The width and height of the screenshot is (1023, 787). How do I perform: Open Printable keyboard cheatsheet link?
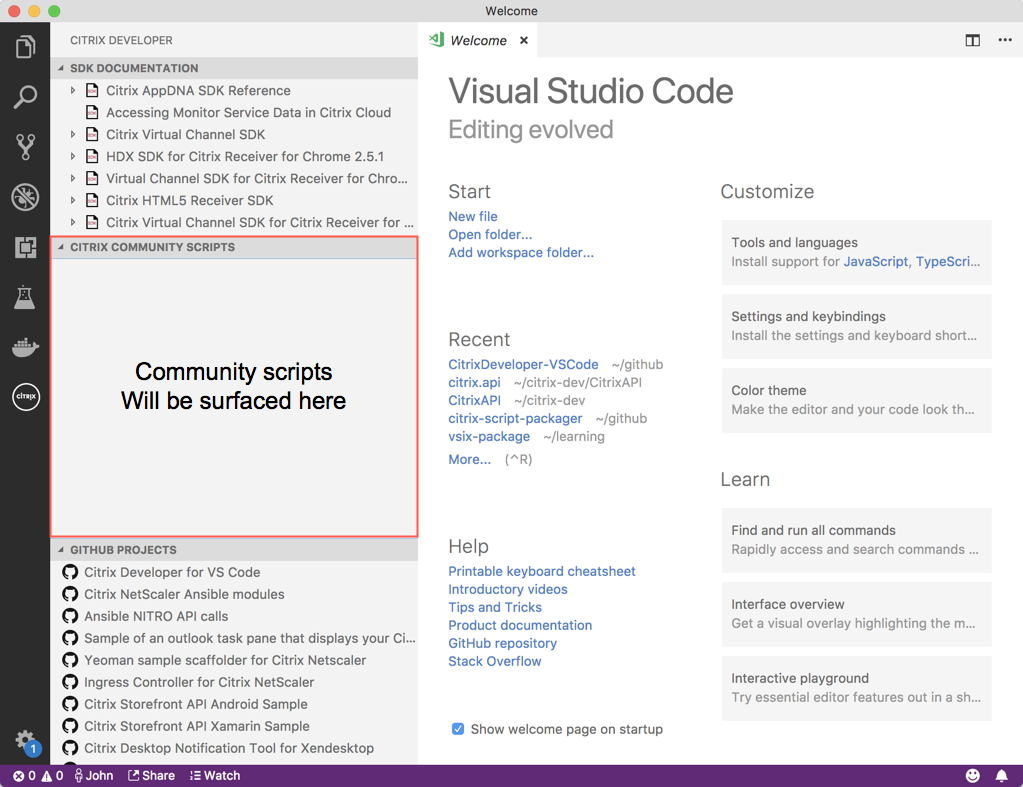point(541,571)
